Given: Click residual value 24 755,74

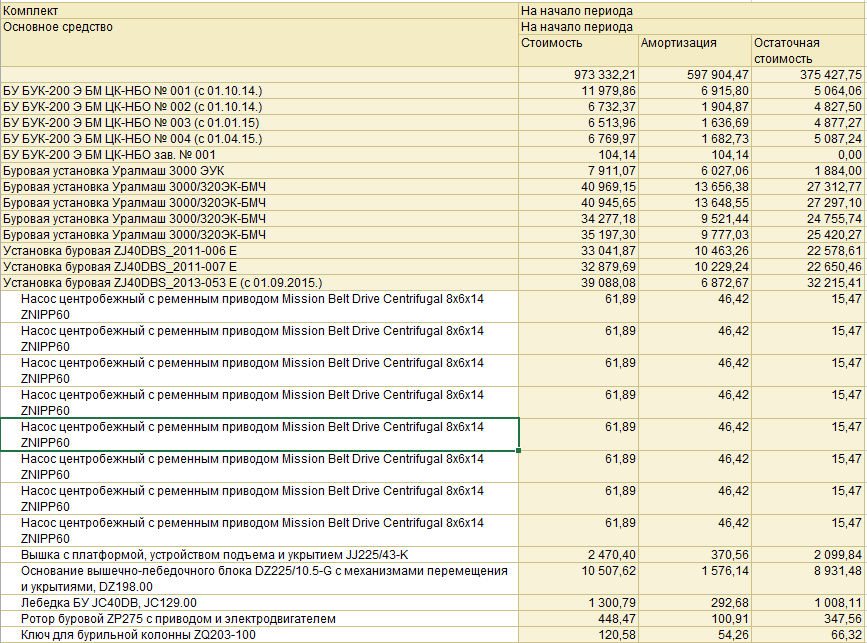Looking at the screenshot, I should click(x=809, y=219).
